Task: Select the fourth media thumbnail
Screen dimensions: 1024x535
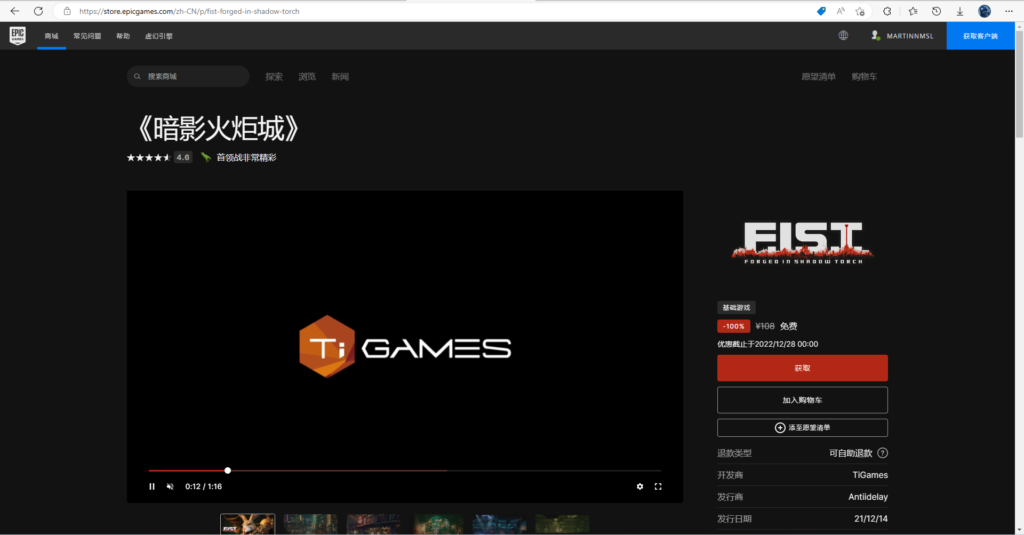Action: coord(436,524)
